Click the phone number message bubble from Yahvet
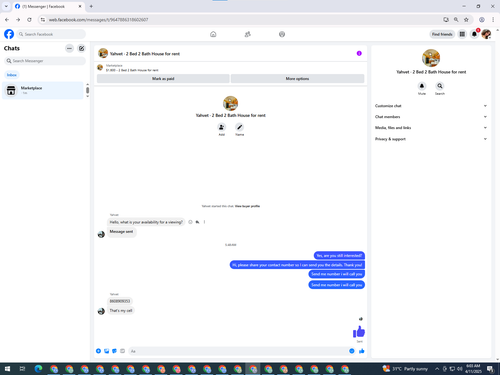Viewport: 500px width, 375px height. [x=120, y=301]
